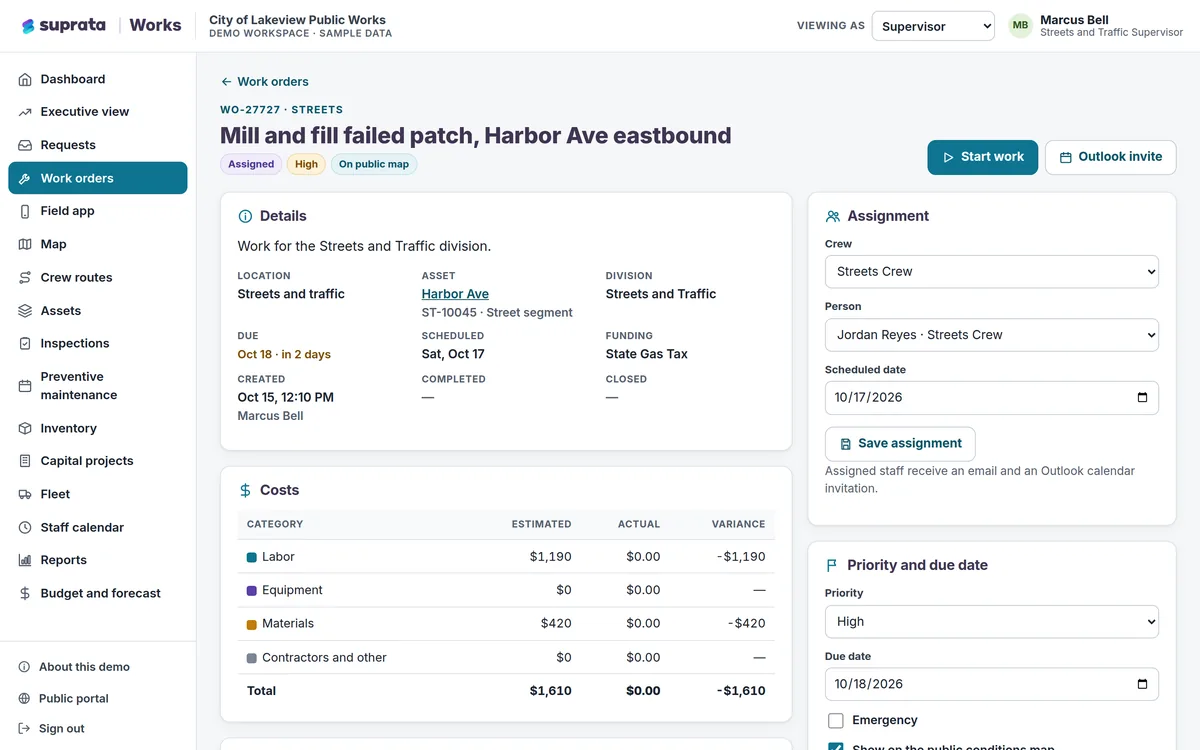The width and height of the screenshot is (1200, 750).
Task: Click the Start work button
Action: point(983,157)
